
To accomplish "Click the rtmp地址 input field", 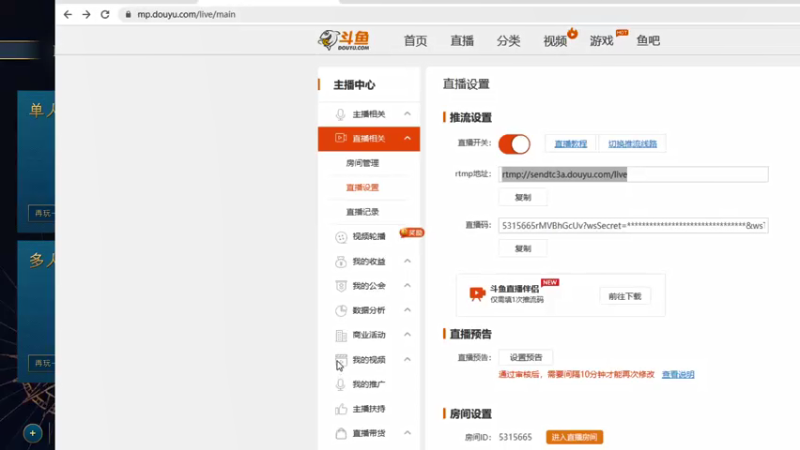I will (633, 174).
